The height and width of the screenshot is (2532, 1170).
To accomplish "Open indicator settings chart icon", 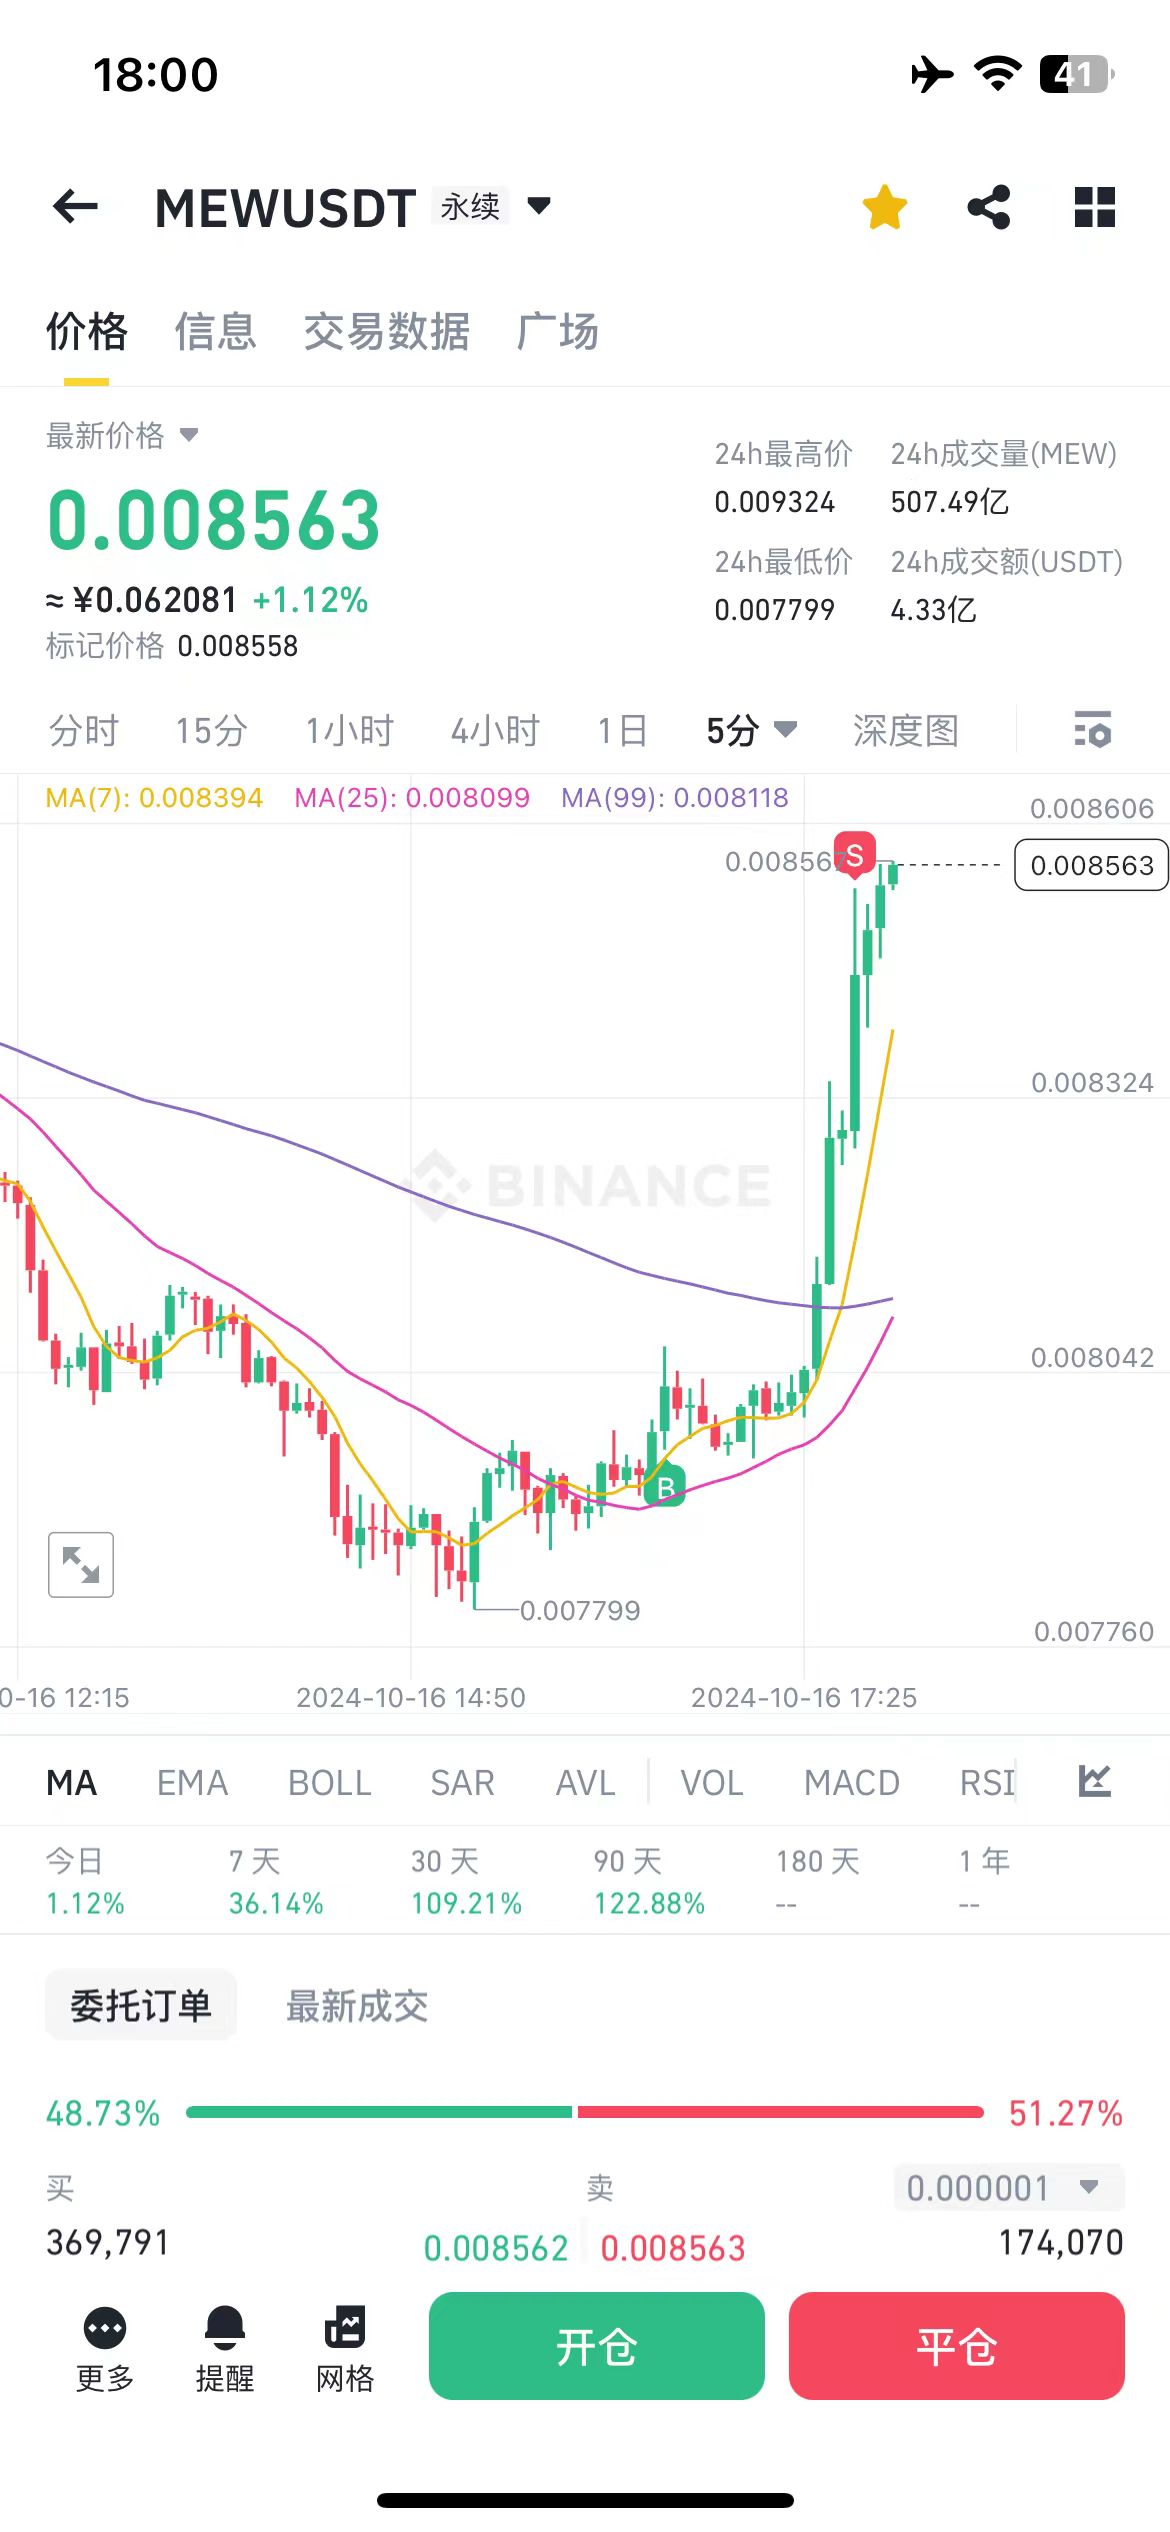I will click(x=1095, y=1781).
